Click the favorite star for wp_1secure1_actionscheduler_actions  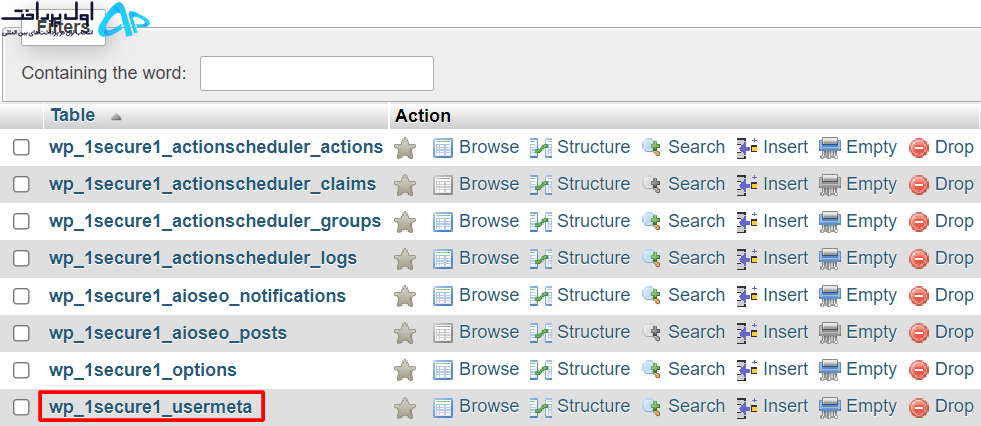tap(405, 148)
